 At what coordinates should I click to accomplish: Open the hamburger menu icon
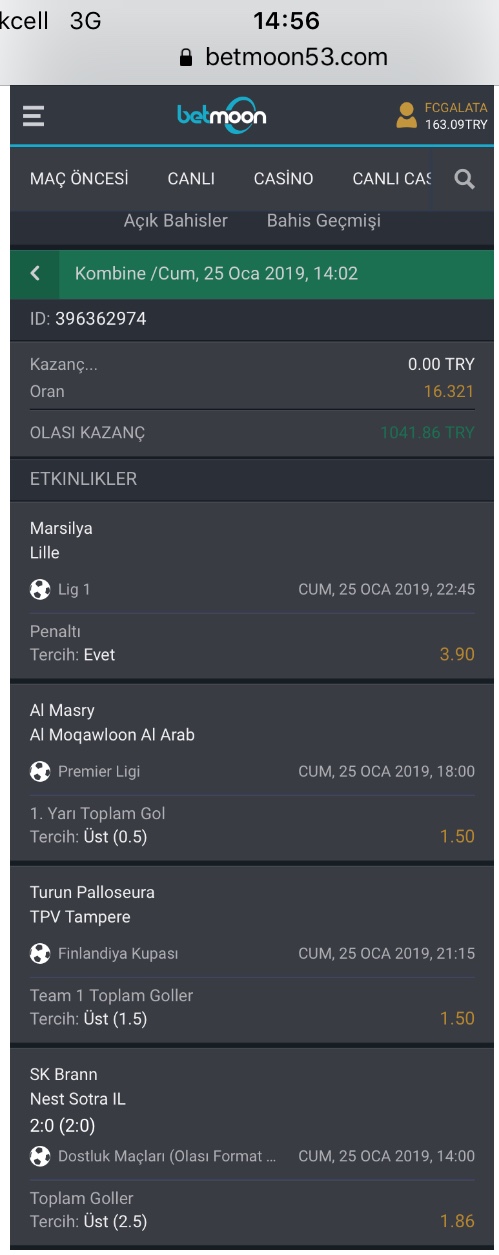[x=33, y=116]
